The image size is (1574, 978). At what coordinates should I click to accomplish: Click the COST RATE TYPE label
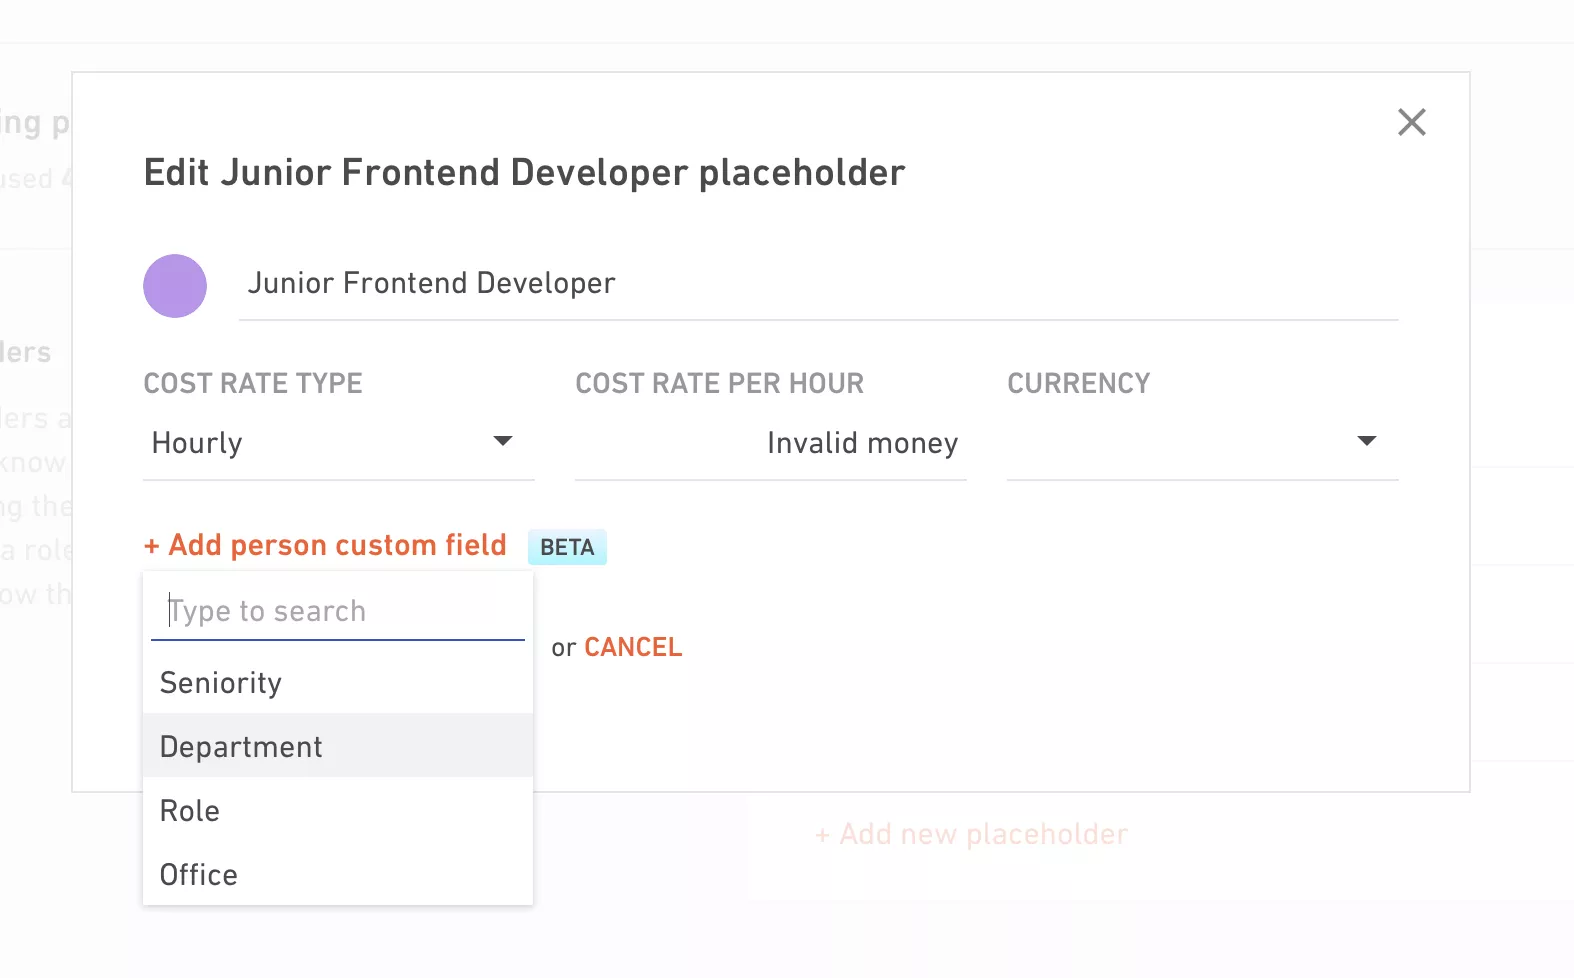coord(253,383)
